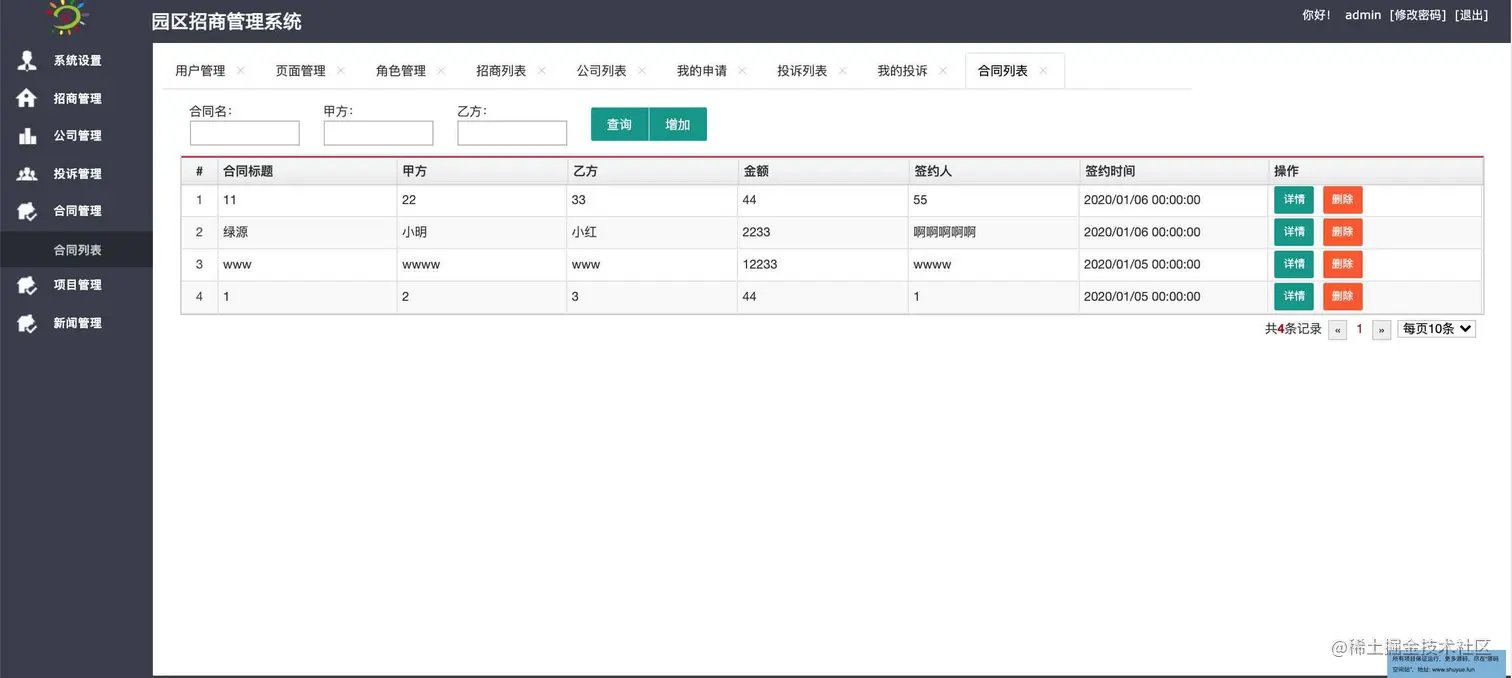Switch to the 我的投诉 tab

pos(902,71)
